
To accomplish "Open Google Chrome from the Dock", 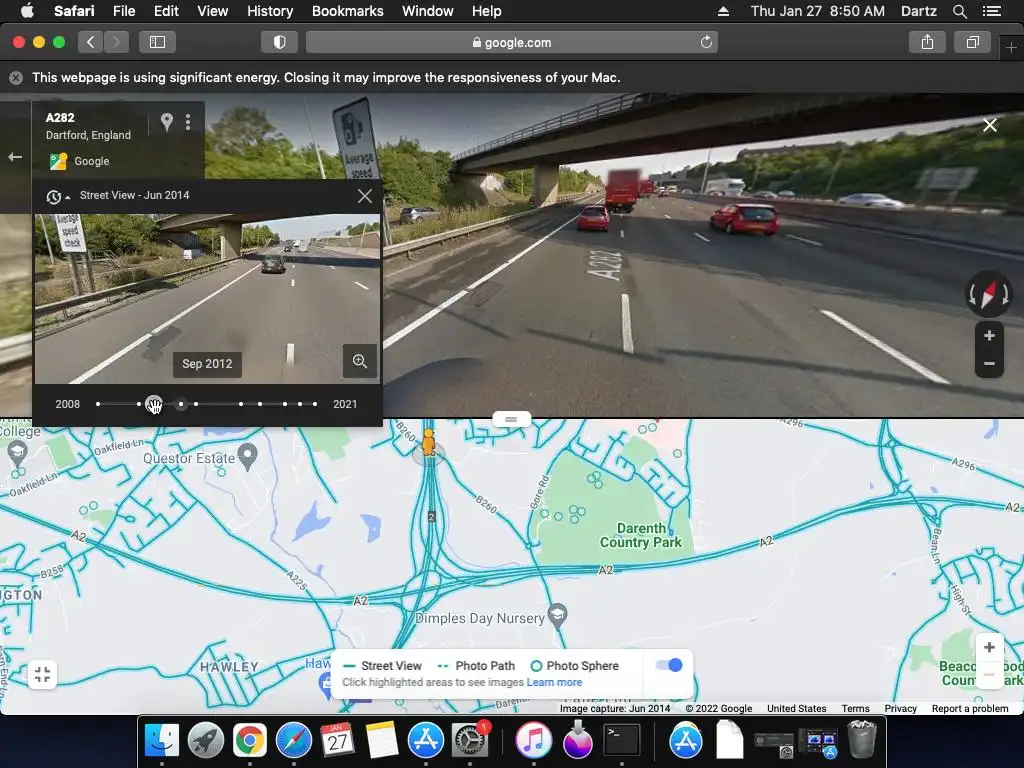I will point(249,741).
